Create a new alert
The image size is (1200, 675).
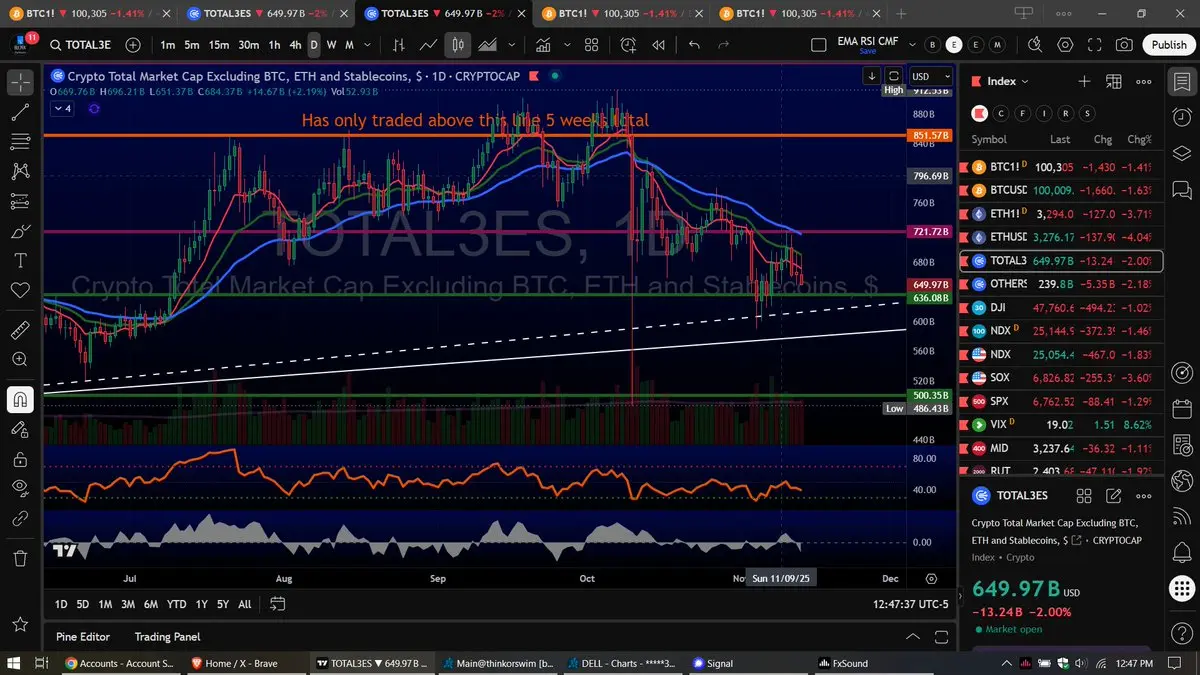(628, 45)
